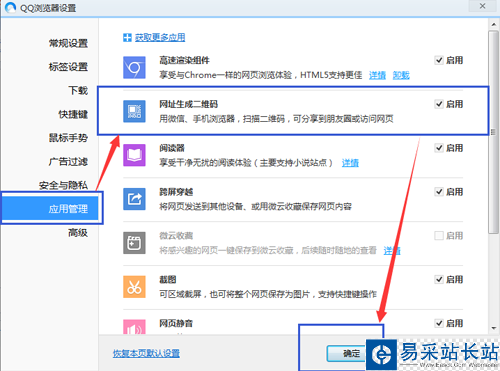Click the vertical scrollbar thumb
Image resolution: width=500 pixels, height=371 pixels.
pos(493,132)
